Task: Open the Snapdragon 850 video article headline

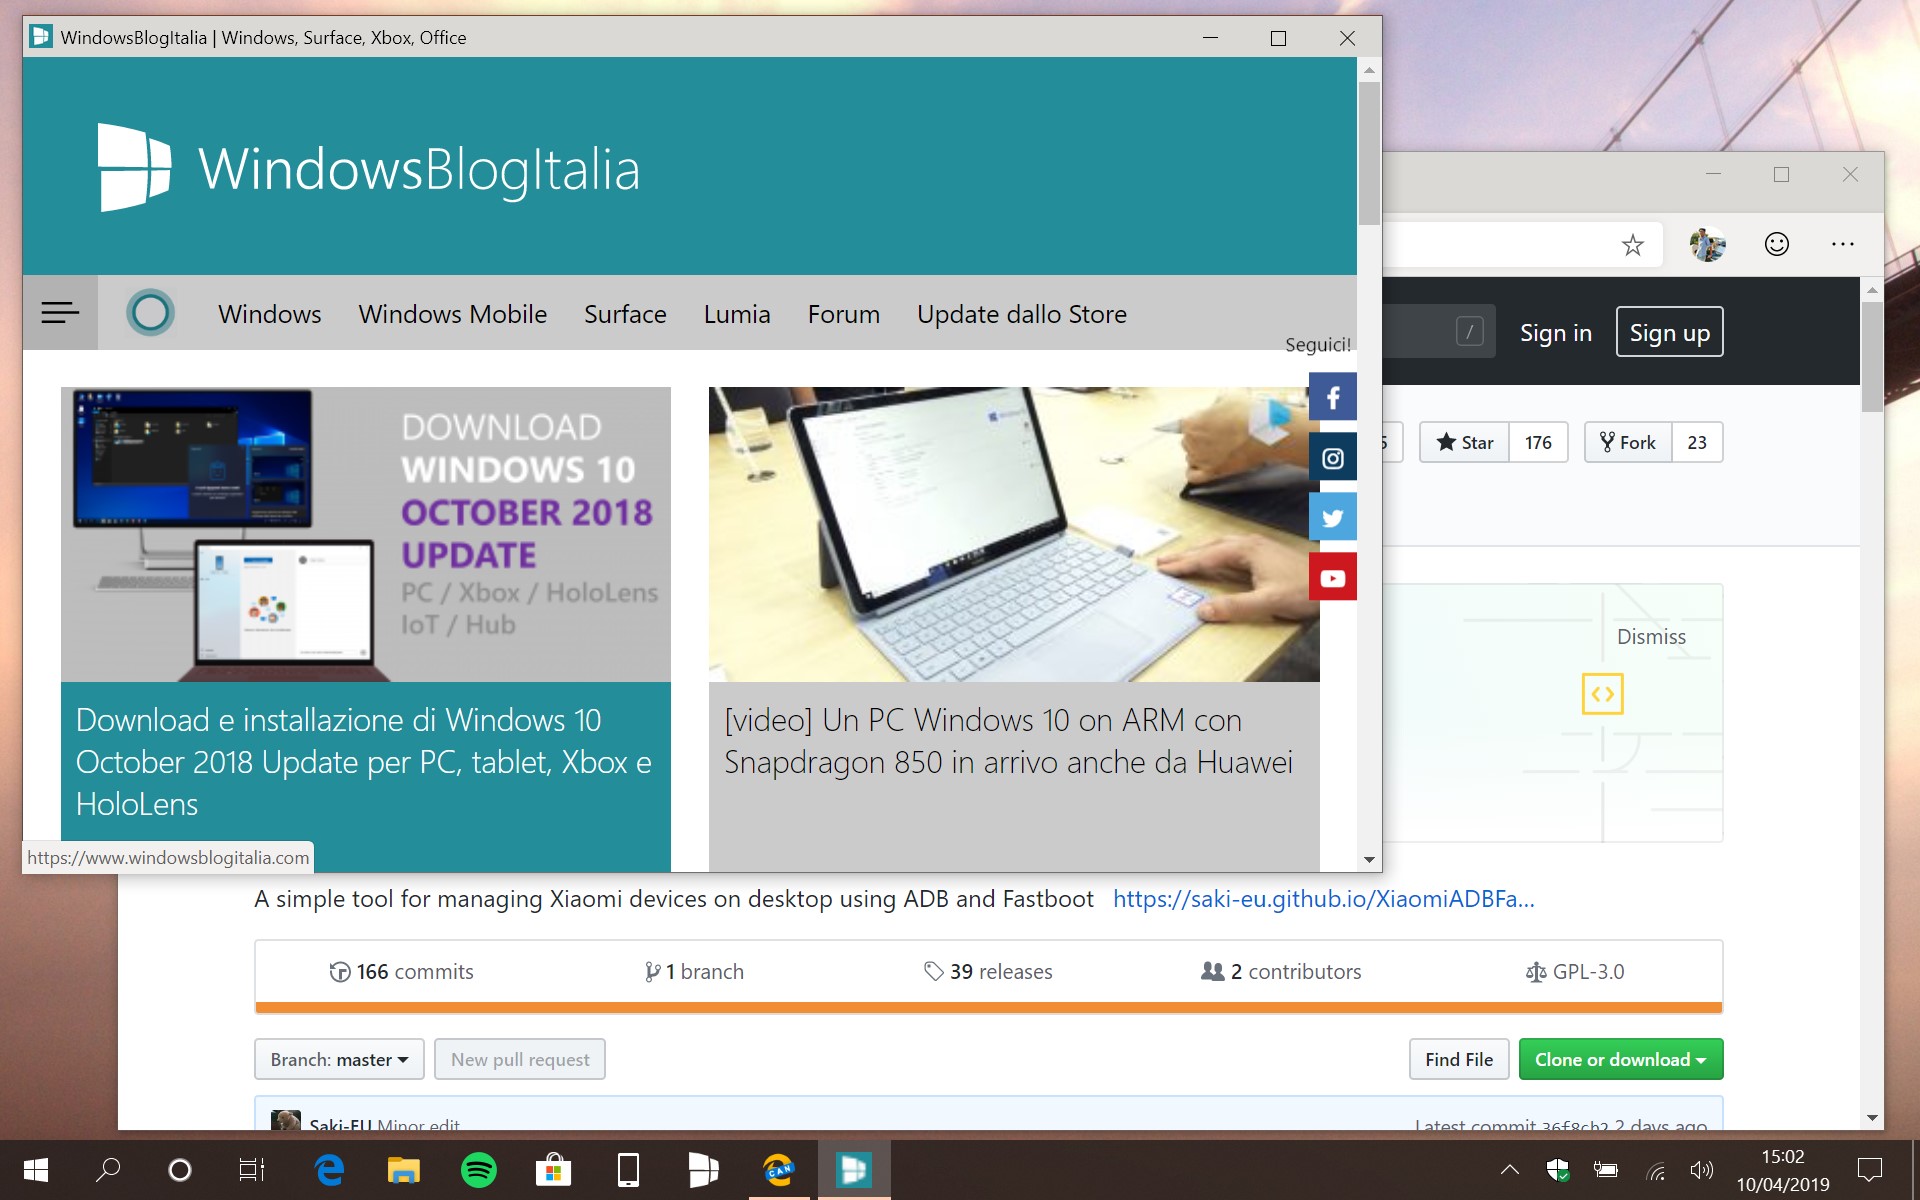Action: click(1008, 741)
